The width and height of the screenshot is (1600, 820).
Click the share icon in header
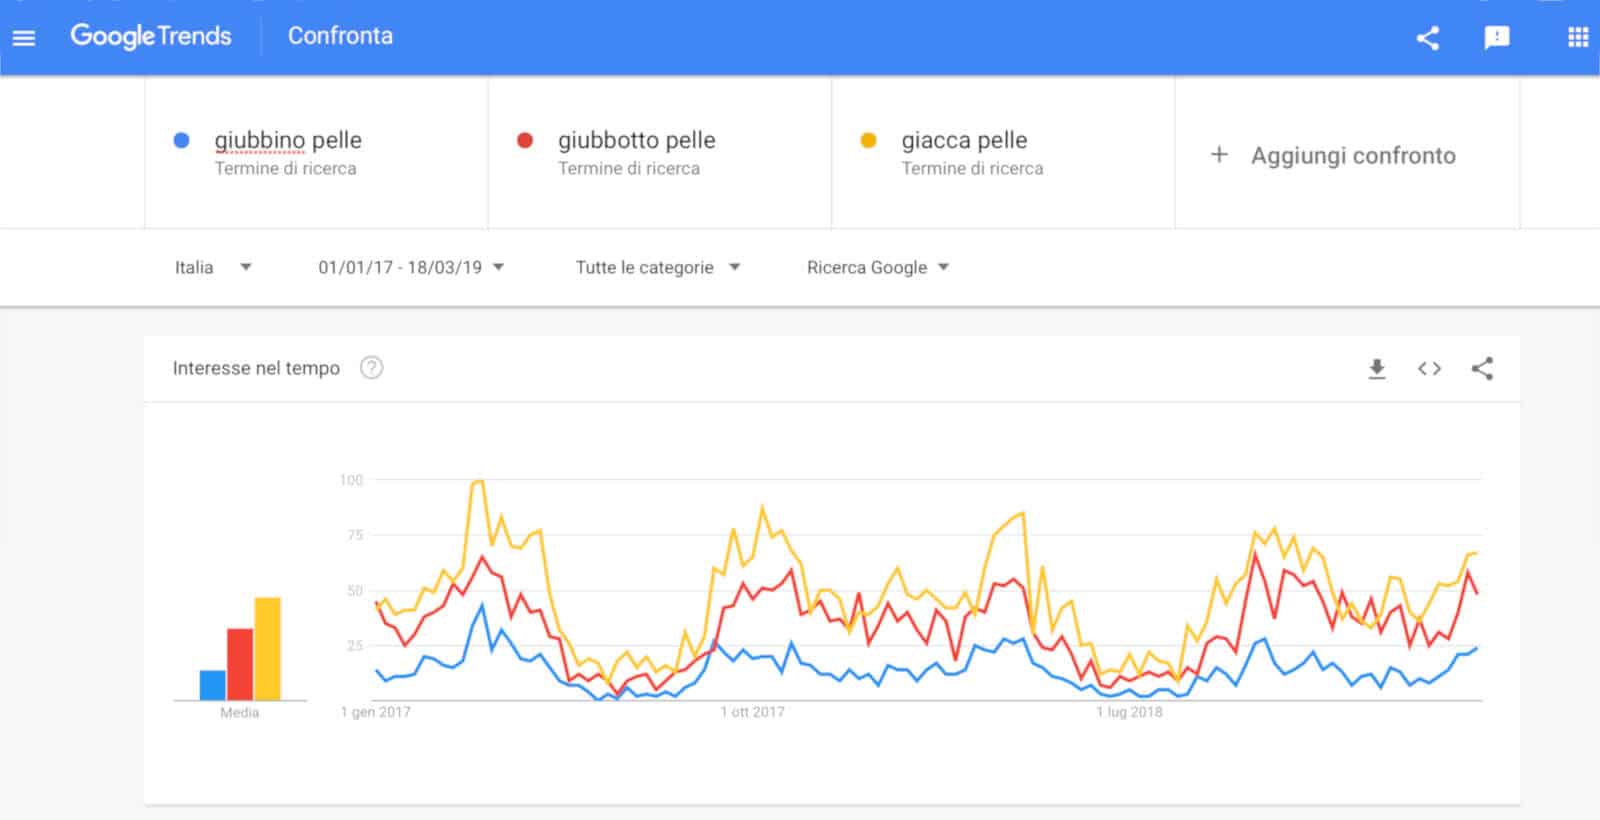[1428, 38]
